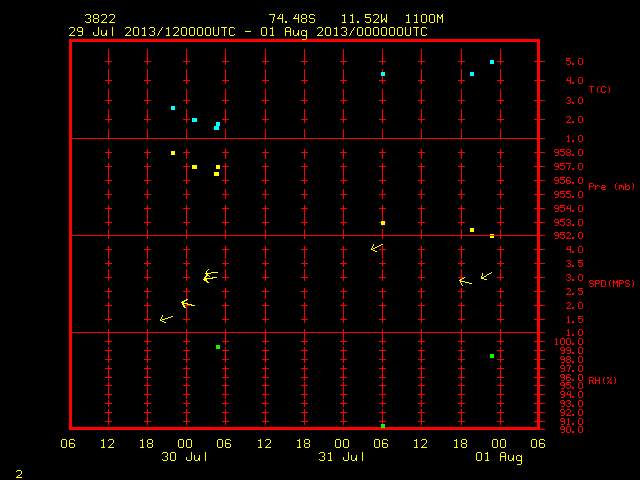The image size is (640, 480).
Task: Click the Pre (mb) axis label
Action: click(x=611, y=187)
